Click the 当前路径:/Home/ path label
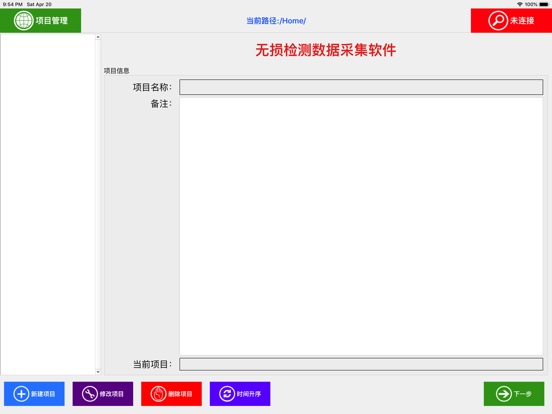Viewport: 552px width, 414px height. click(x=276, y=21)
